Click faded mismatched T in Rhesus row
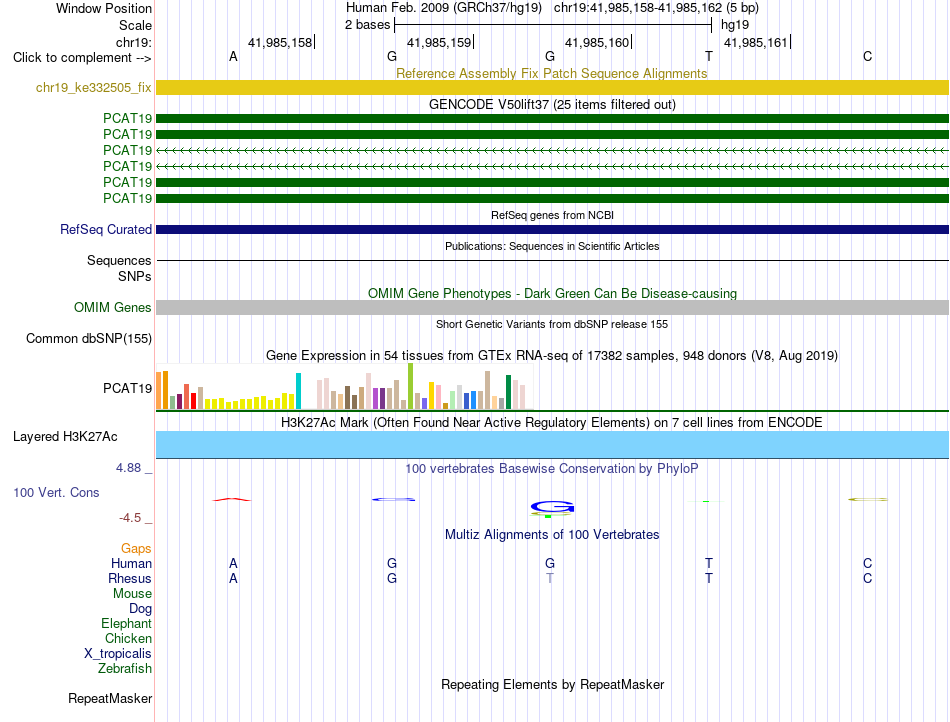Screen dimensions: 950x722 pyautogui.click(x=550, y=578)
